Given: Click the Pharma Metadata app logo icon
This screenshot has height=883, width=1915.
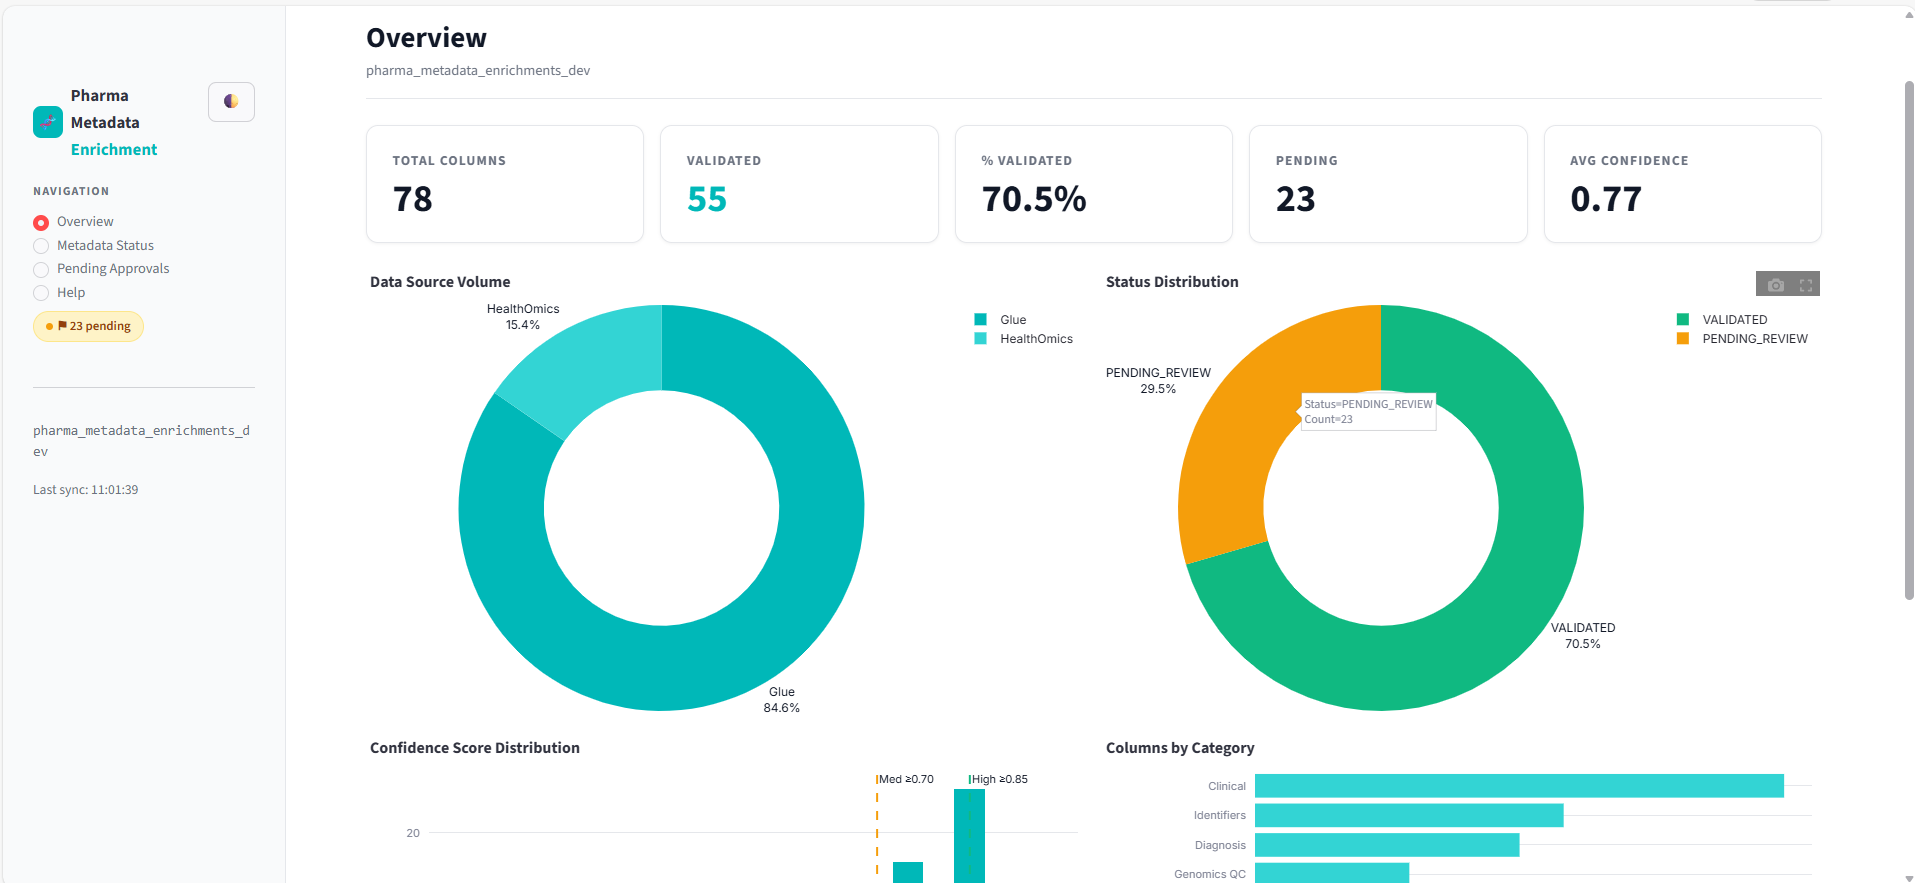Looking at the screenshot, I should click(48, 122).
